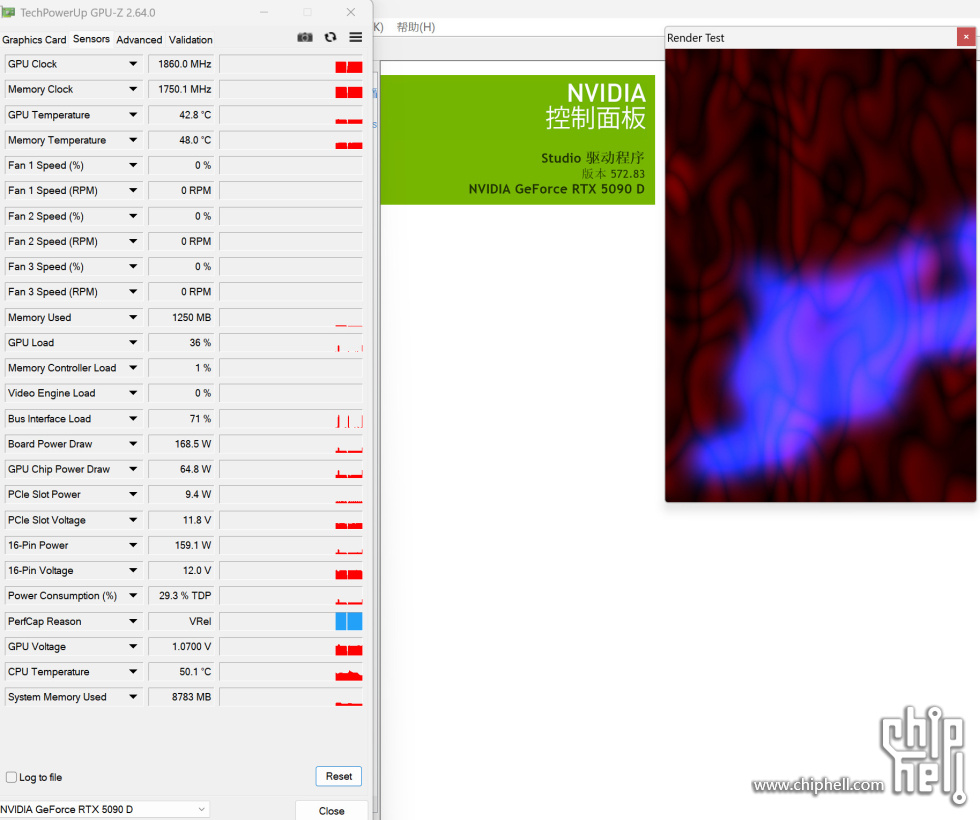Click the Render Test animation area
This screenshot has width=980, height=820.
coord(820,275)
